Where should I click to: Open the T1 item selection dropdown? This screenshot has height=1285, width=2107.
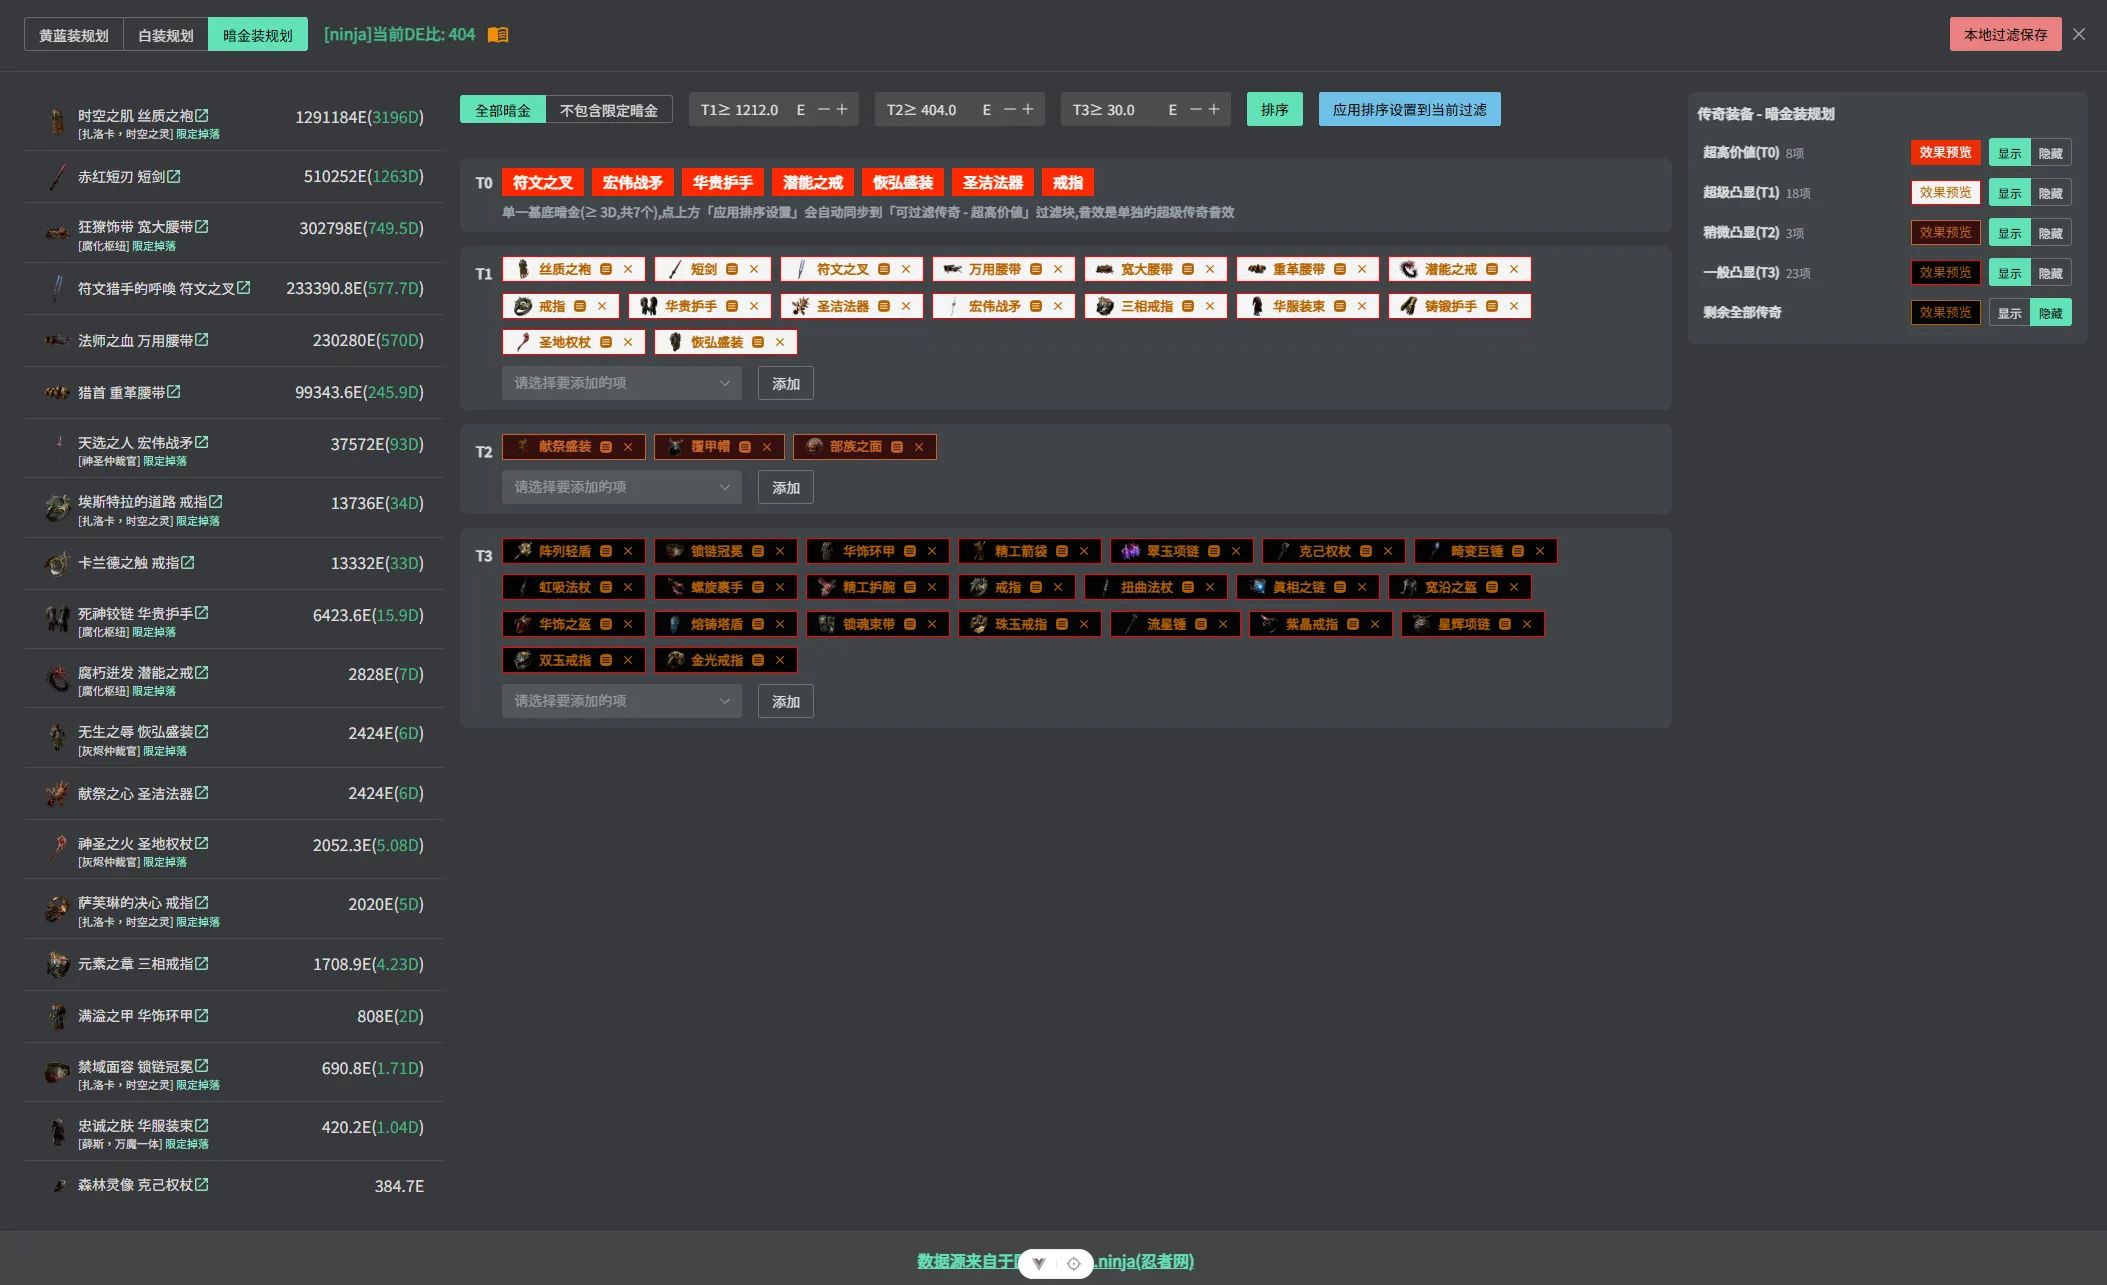coord(622,383)
